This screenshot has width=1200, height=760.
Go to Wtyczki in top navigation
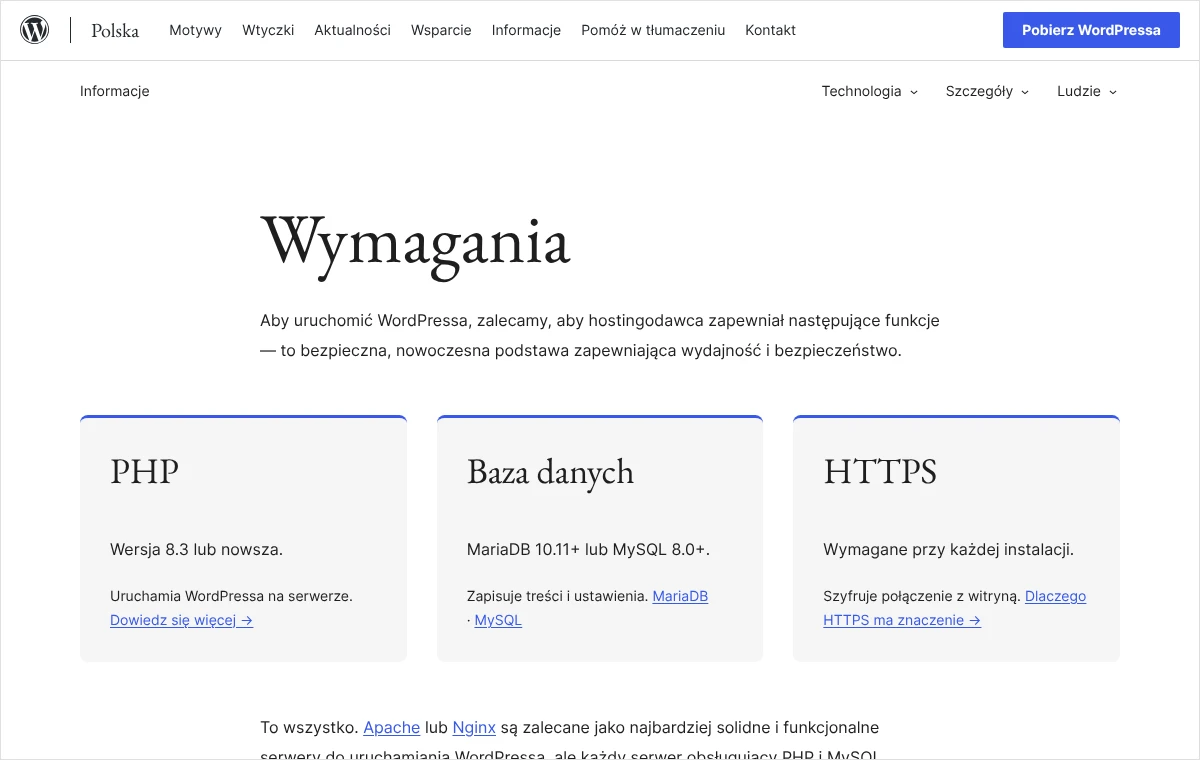click(x=268, y=30)
